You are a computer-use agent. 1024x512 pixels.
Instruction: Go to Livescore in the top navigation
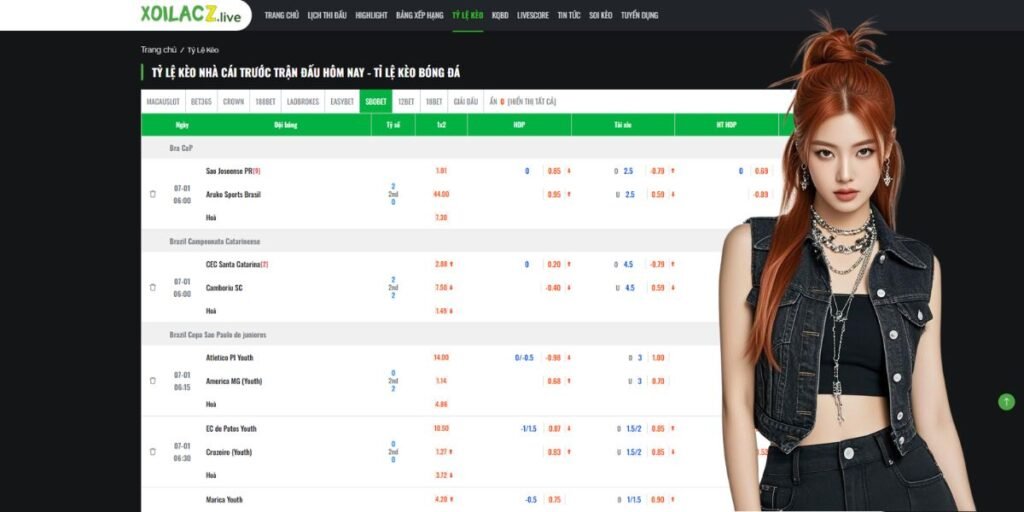532,16
